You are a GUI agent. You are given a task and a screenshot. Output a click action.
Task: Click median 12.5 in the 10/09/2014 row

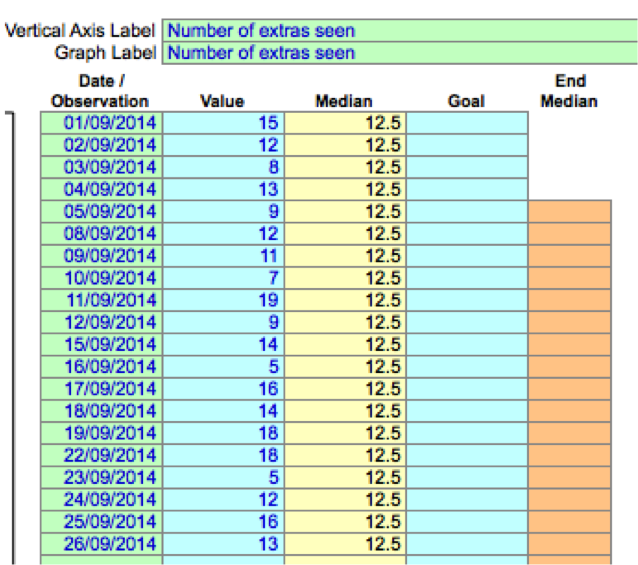pyautogui.click(x=345, y=278)
